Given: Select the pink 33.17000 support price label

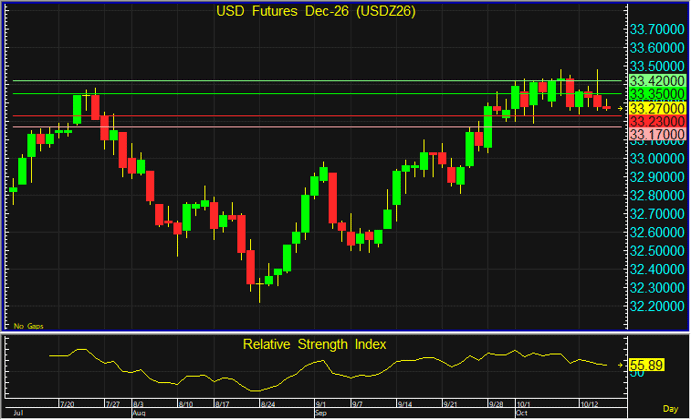Looking at the screenshot, I should 657,134.
